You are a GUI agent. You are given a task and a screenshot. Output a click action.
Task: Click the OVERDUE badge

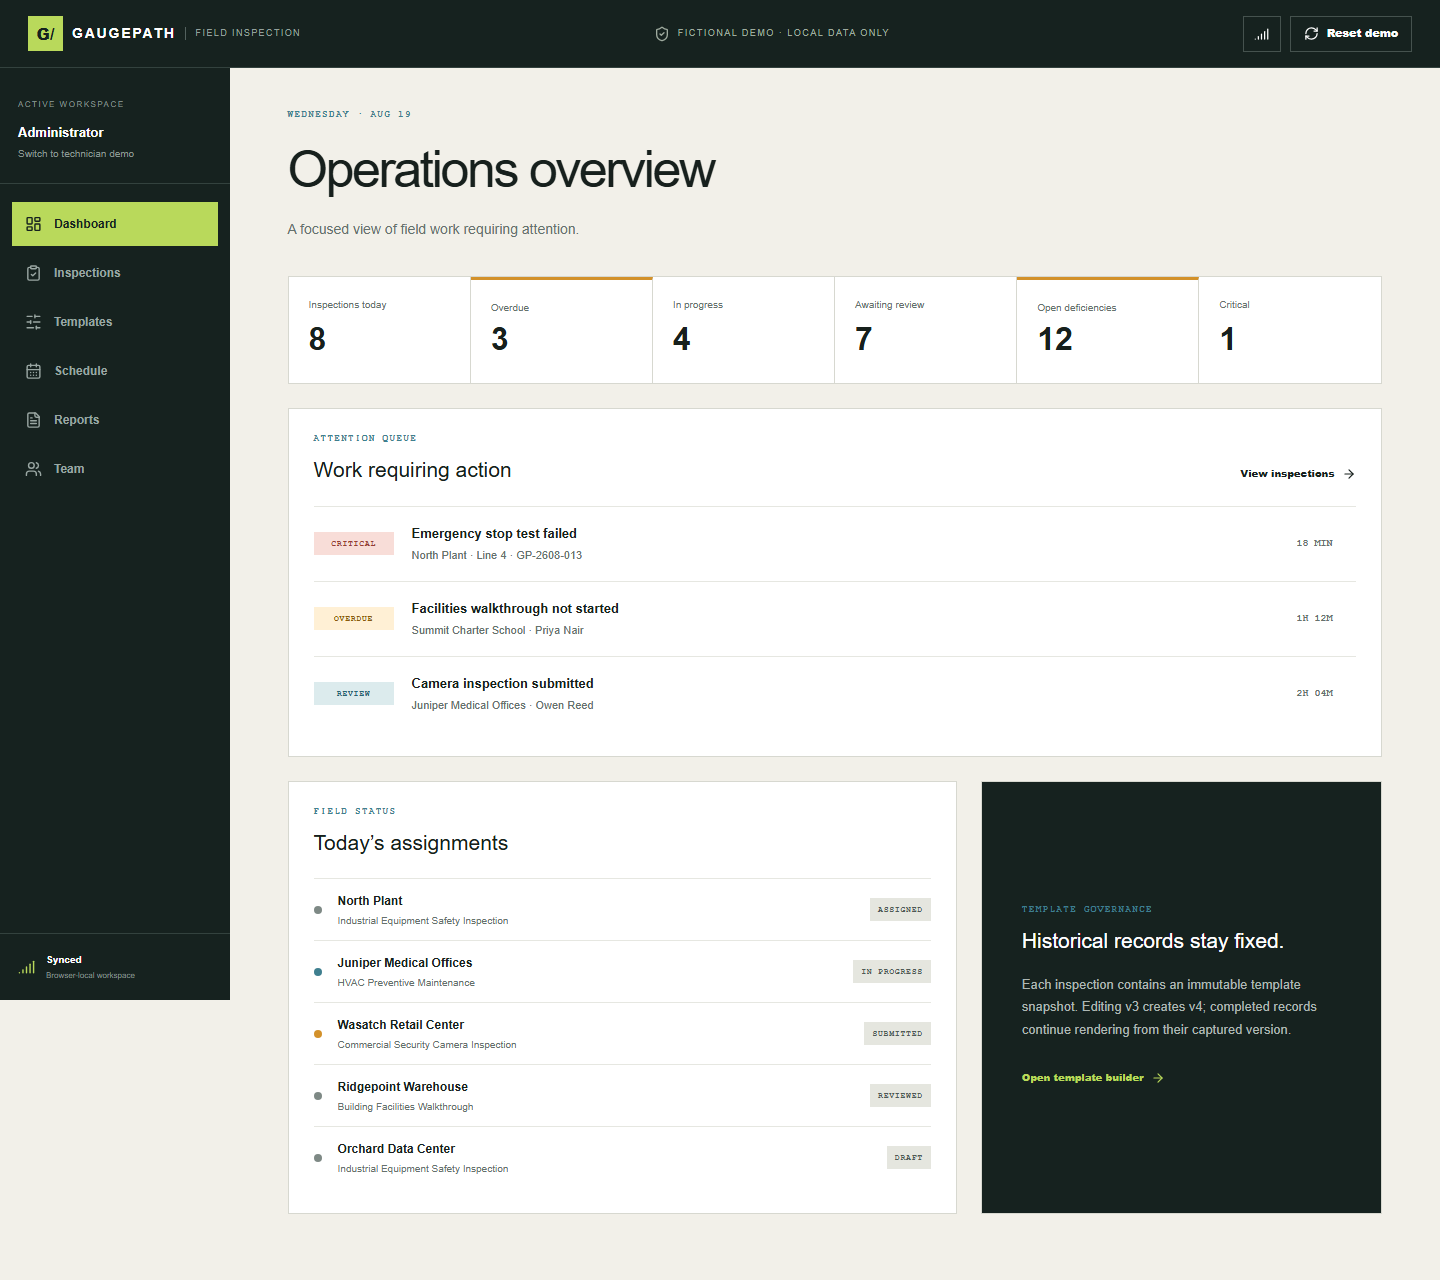(354, 619)
